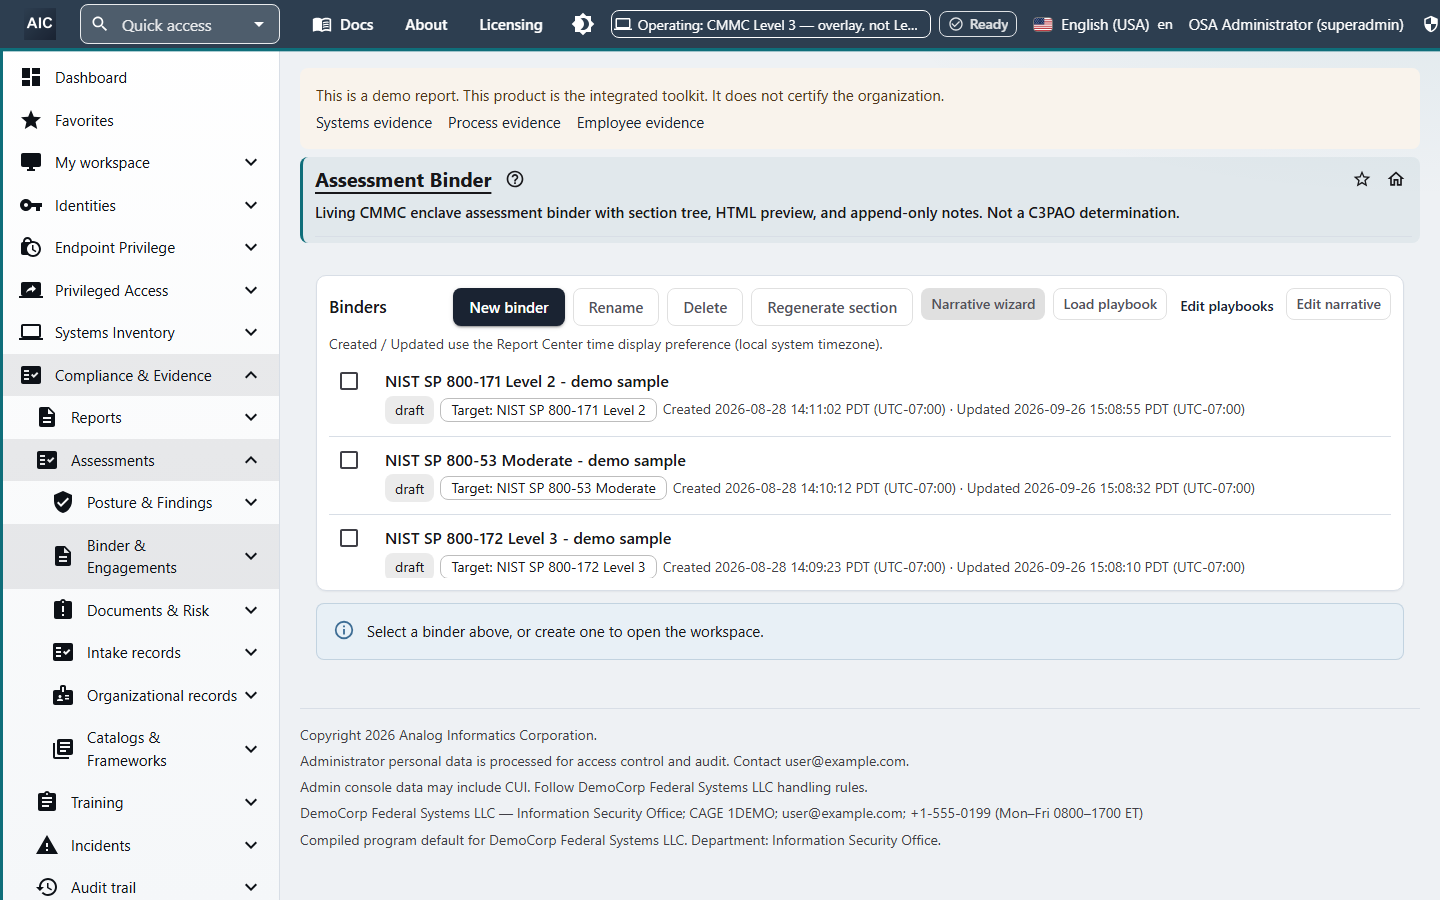Expand the Privileged Access chevron
This screenshot has height=900, width=1440.
pos(251,290)
